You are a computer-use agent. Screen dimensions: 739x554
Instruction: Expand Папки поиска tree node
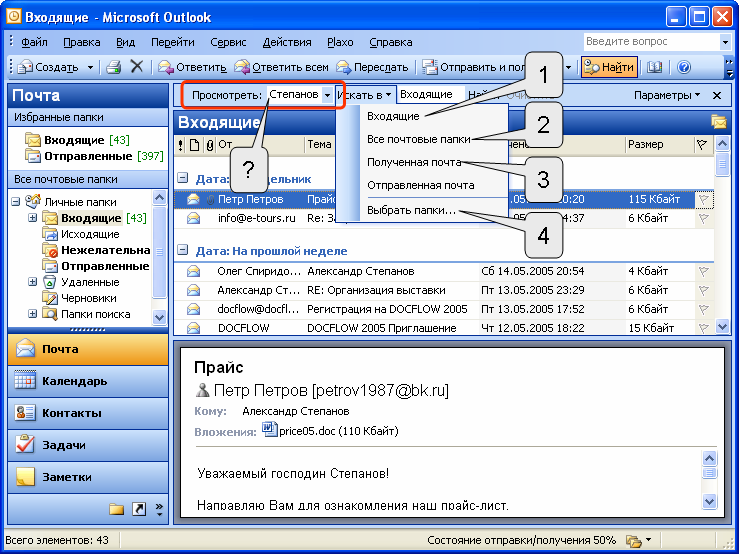tap(33, 314)
